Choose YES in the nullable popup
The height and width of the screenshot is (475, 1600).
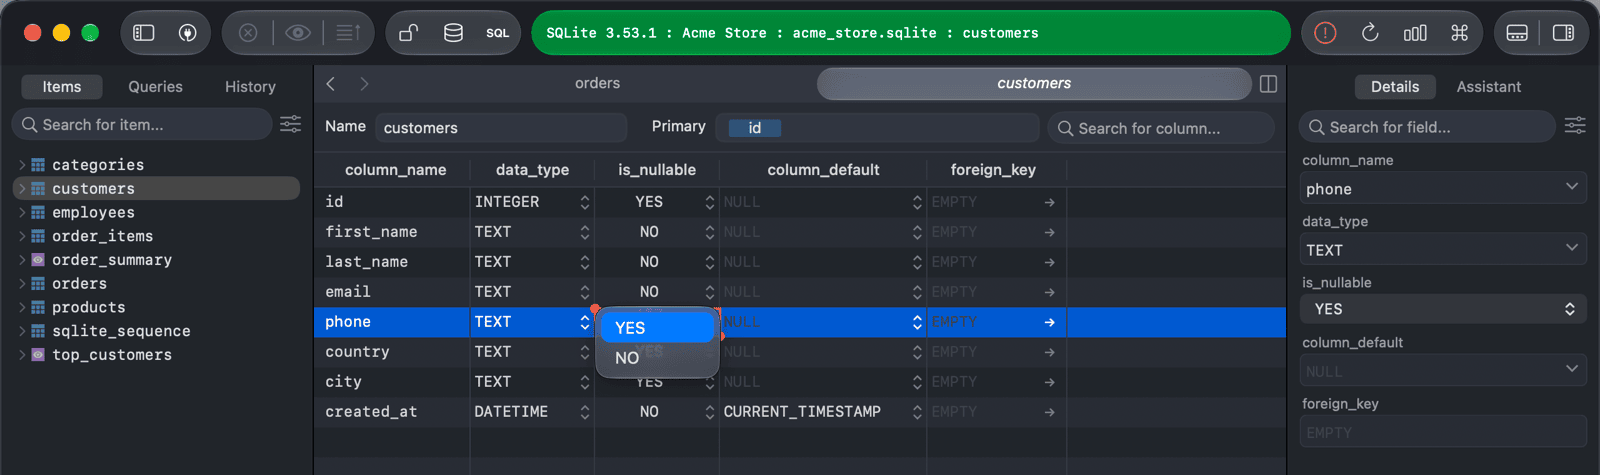pos(657,328)
